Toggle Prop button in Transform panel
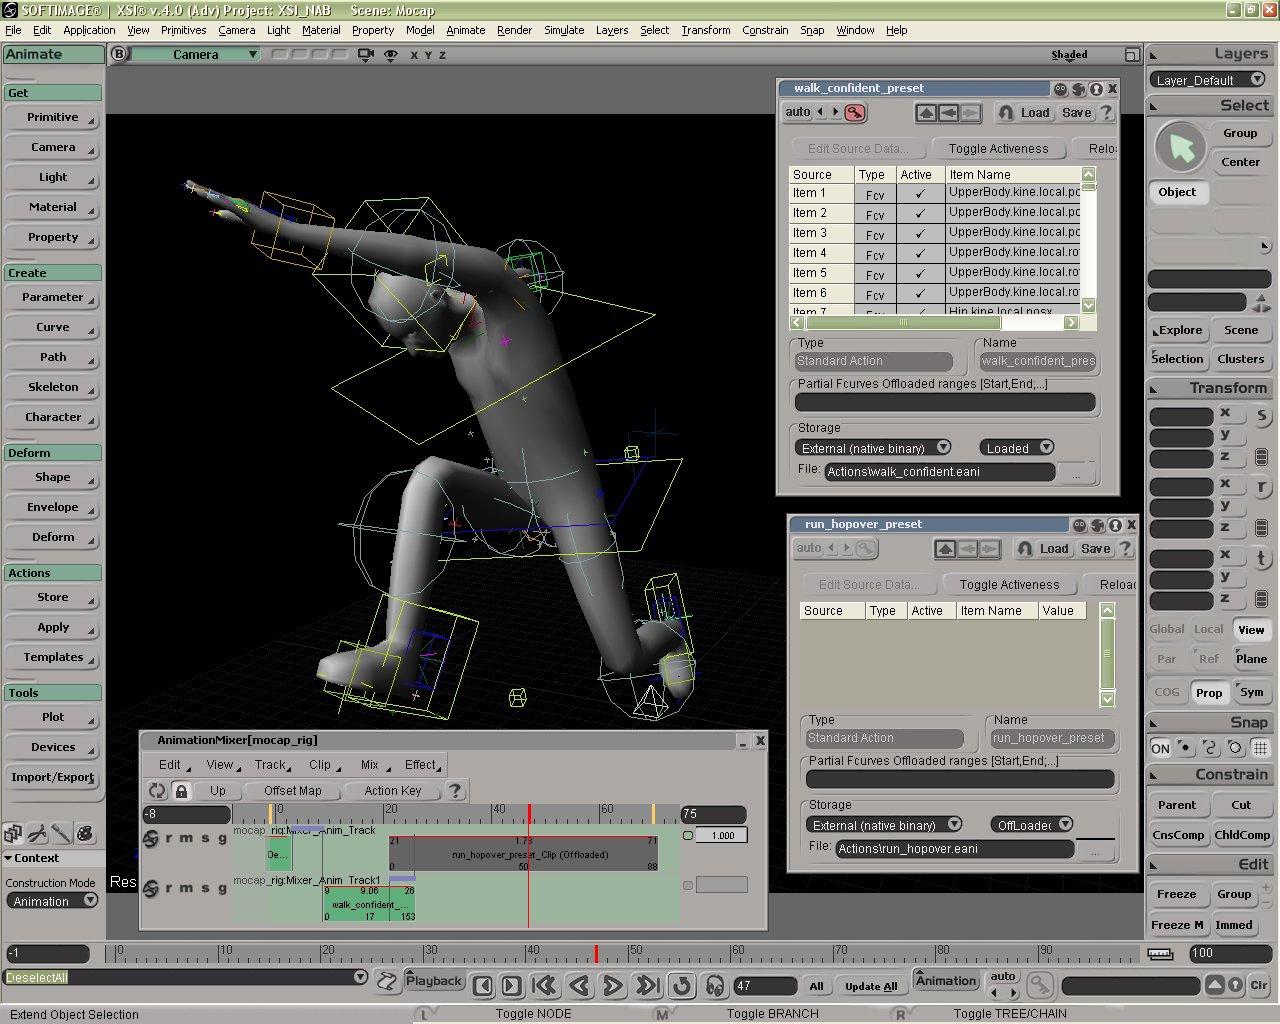This screenshot has width=1280, height=1024. tap(1209, 693)
